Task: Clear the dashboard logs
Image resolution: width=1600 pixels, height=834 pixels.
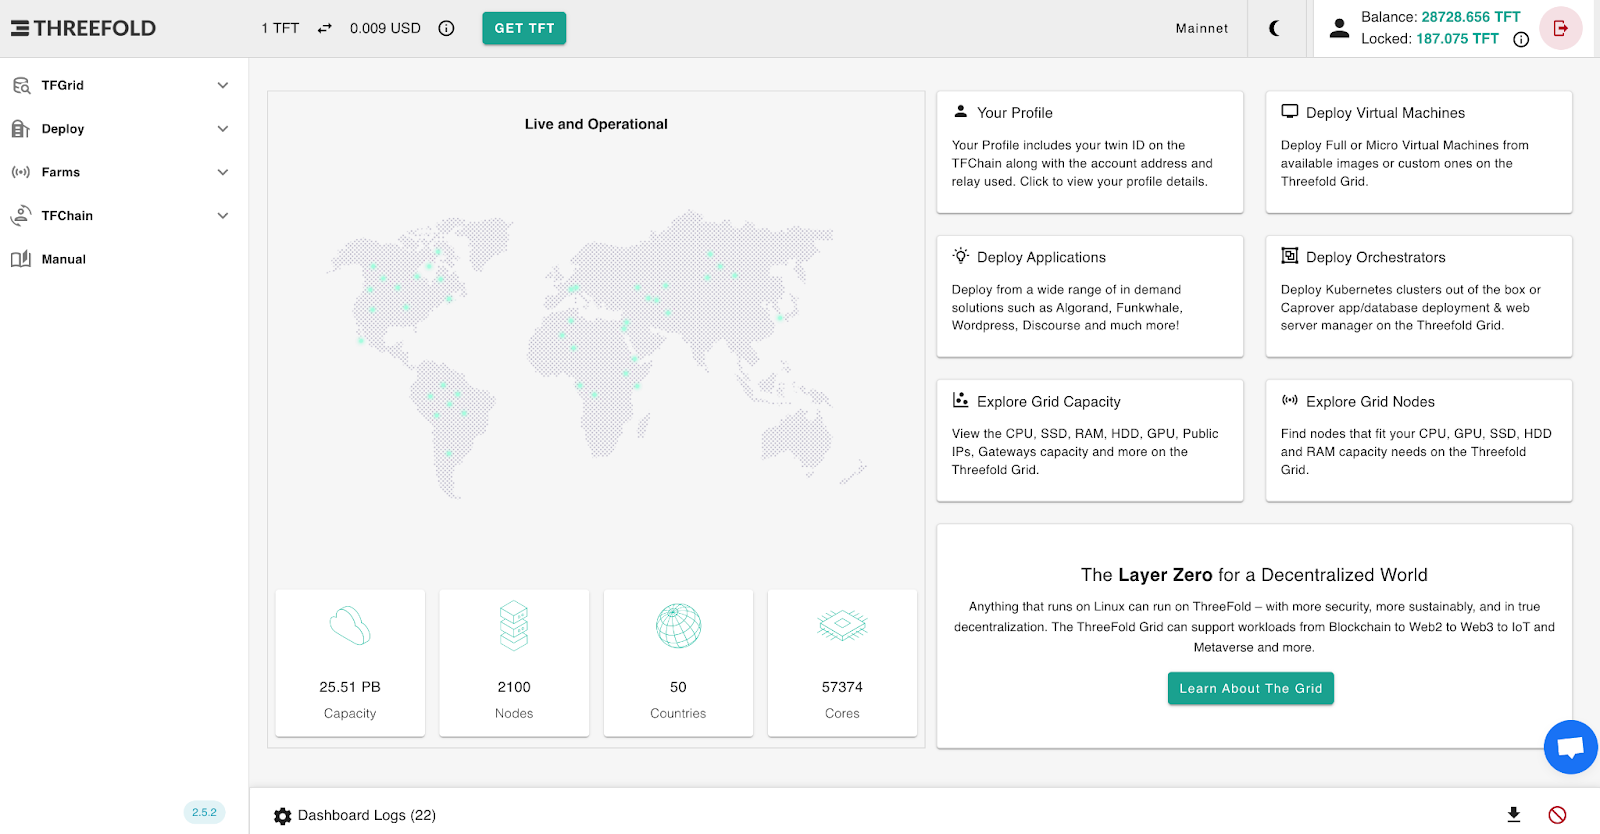Action: [x=1557, y=815]
